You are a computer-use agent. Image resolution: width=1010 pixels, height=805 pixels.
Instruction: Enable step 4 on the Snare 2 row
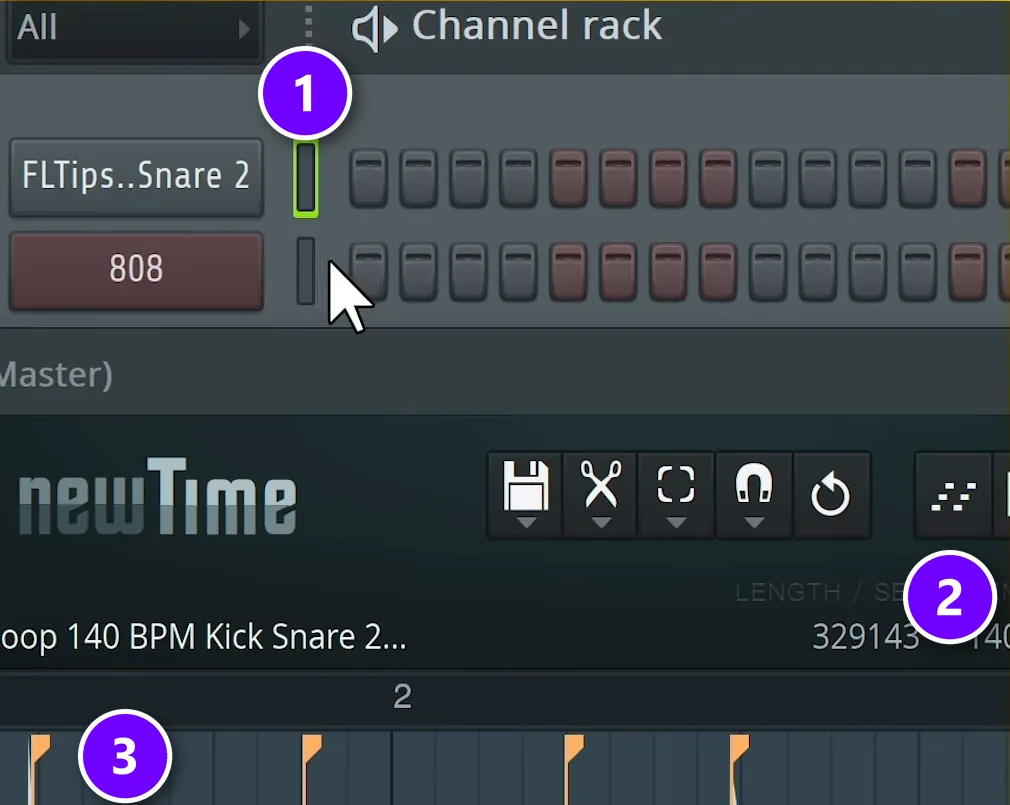519,178
